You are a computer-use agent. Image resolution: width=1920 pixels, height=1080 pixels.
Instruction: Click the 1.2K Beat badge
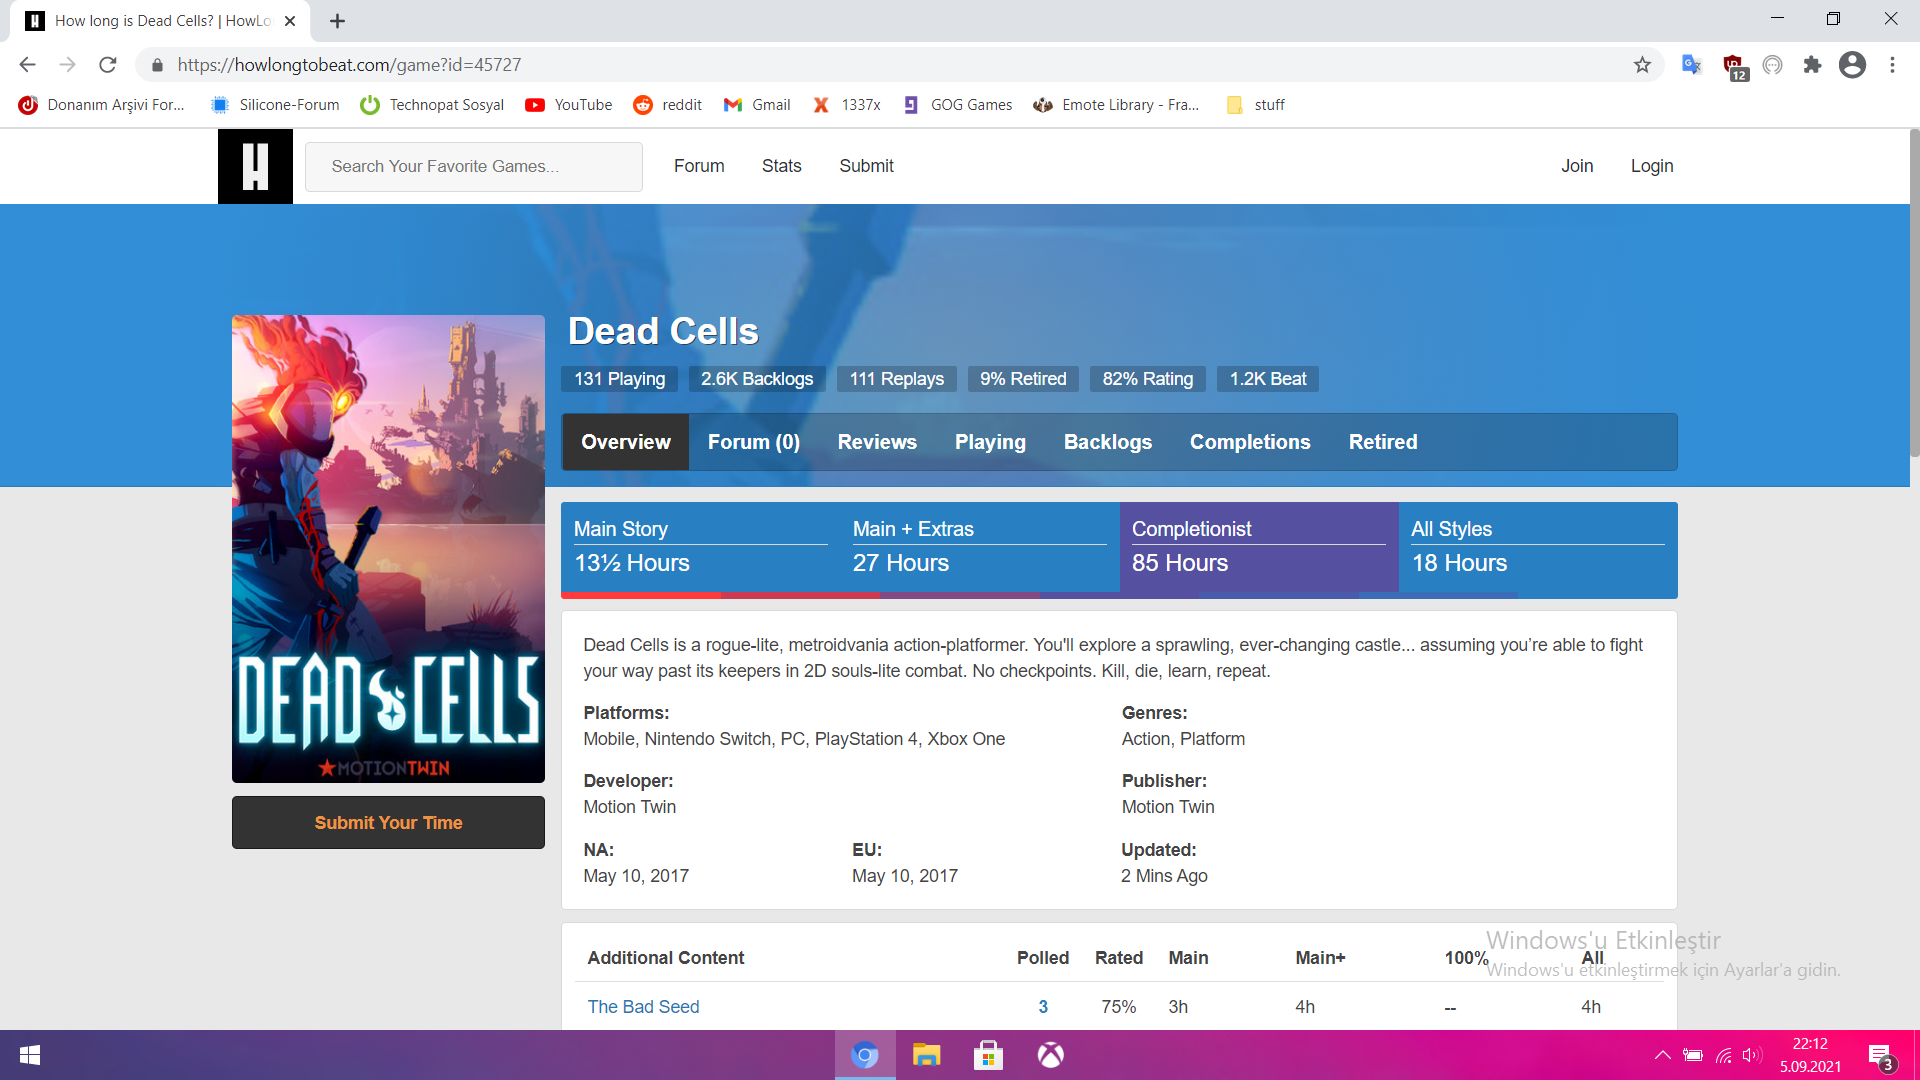(1268, 379)
